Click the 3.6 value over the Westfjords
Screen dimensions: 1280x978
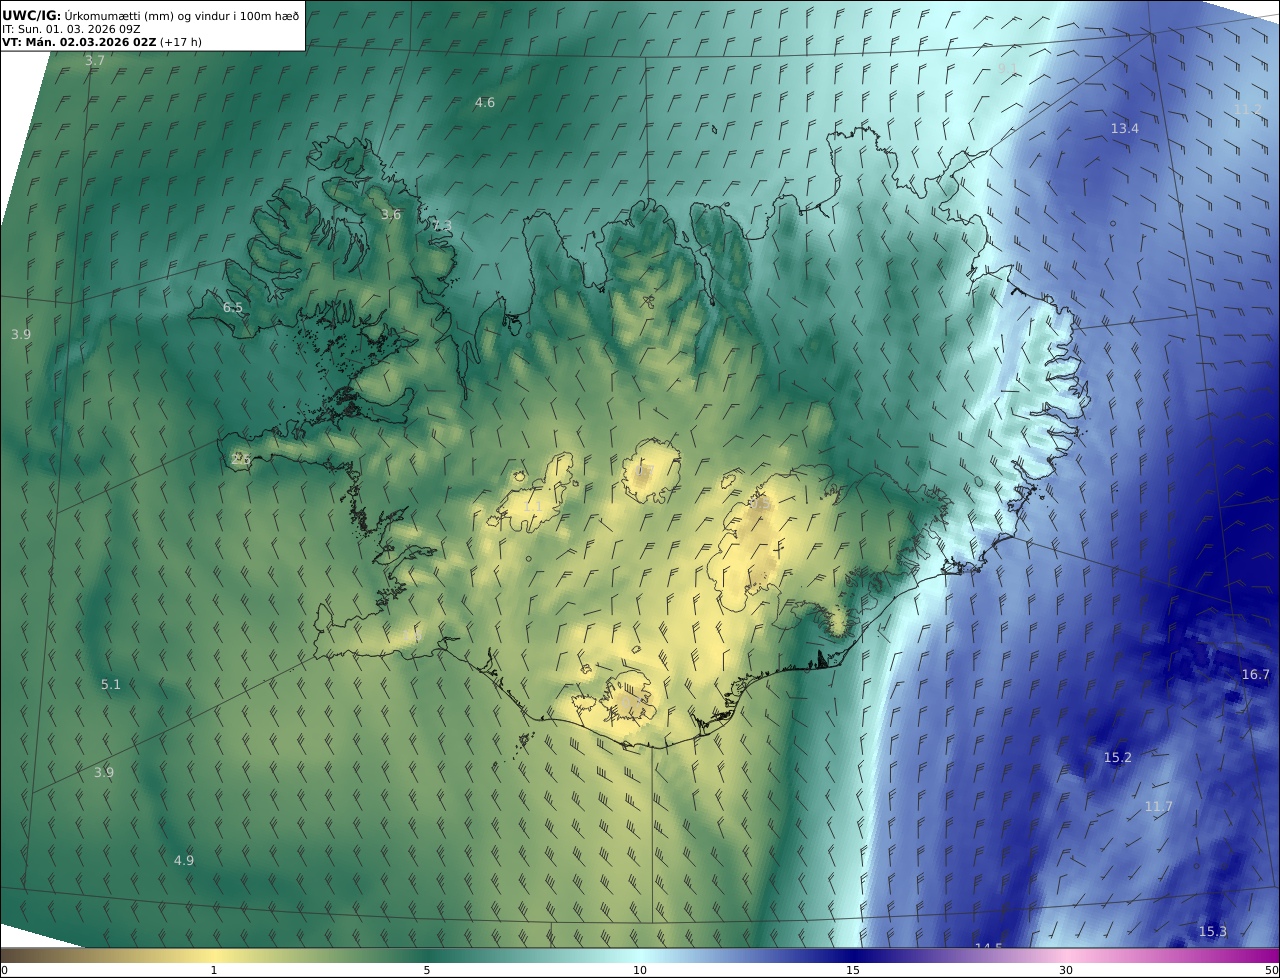(391, 214)
